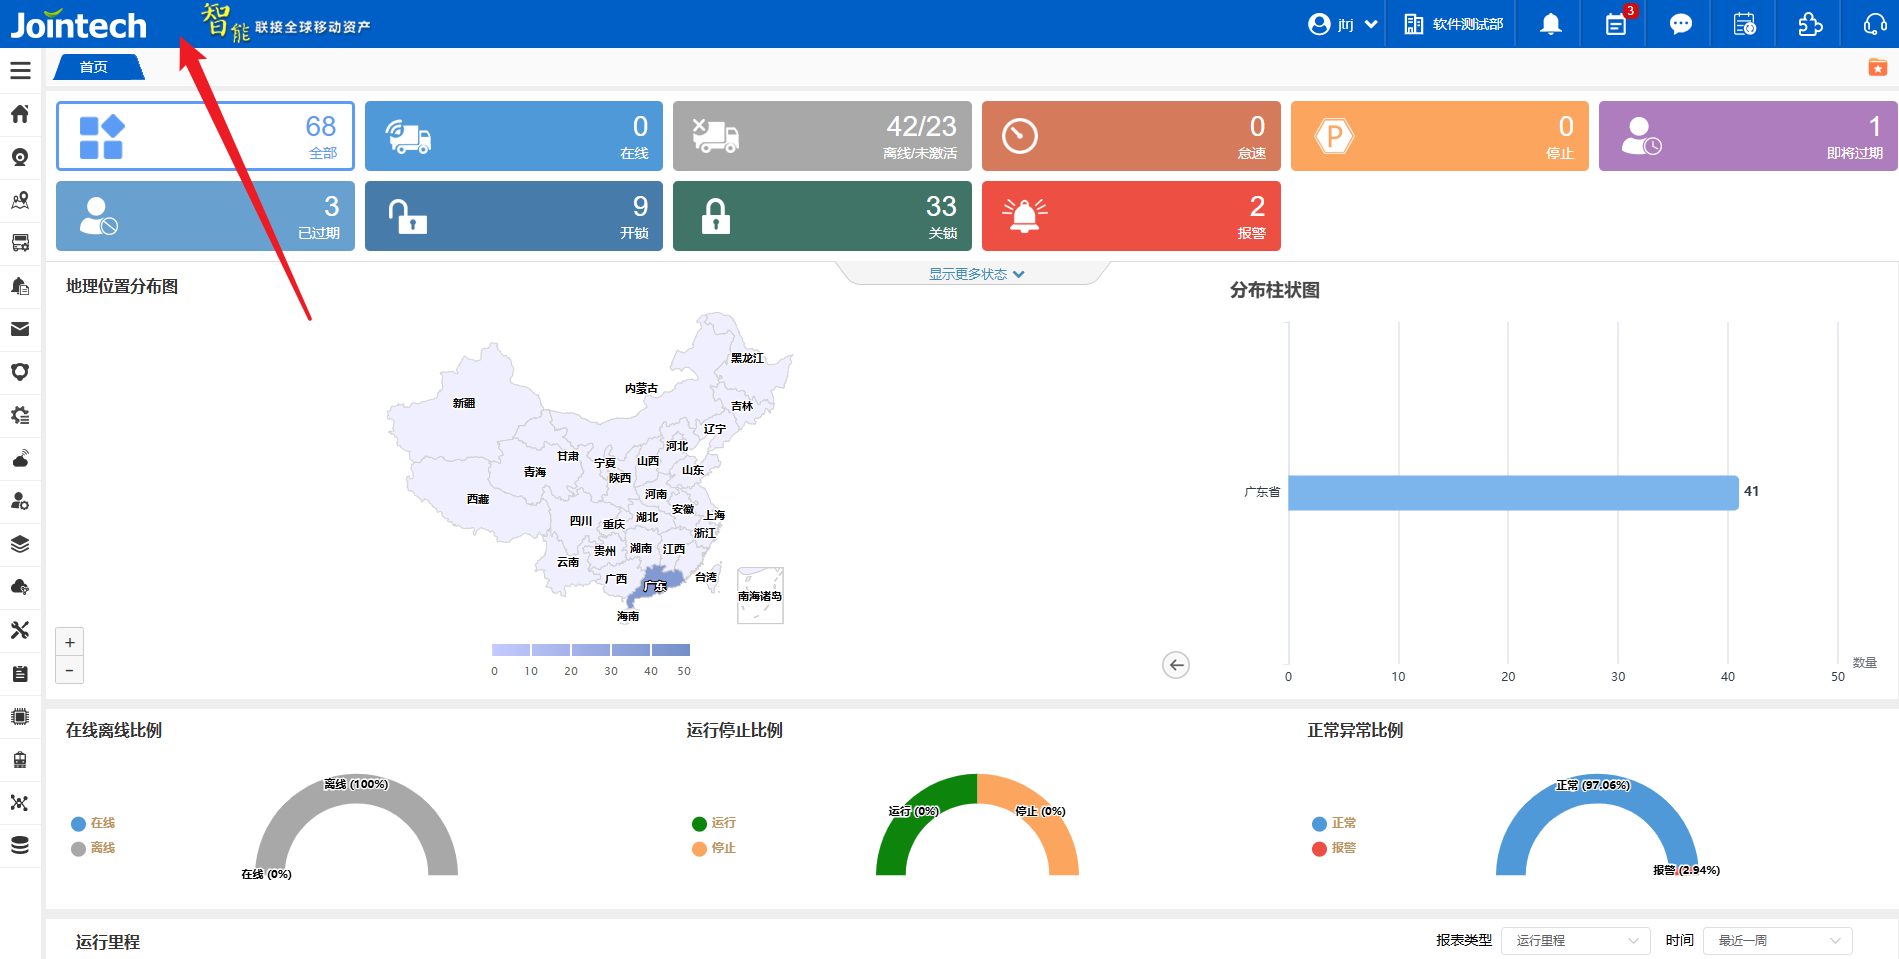Toggle the 在线 legend in online ratio chart
Image resolution: width=1899 pixels, height=959 pixels.
coord(93,823)
